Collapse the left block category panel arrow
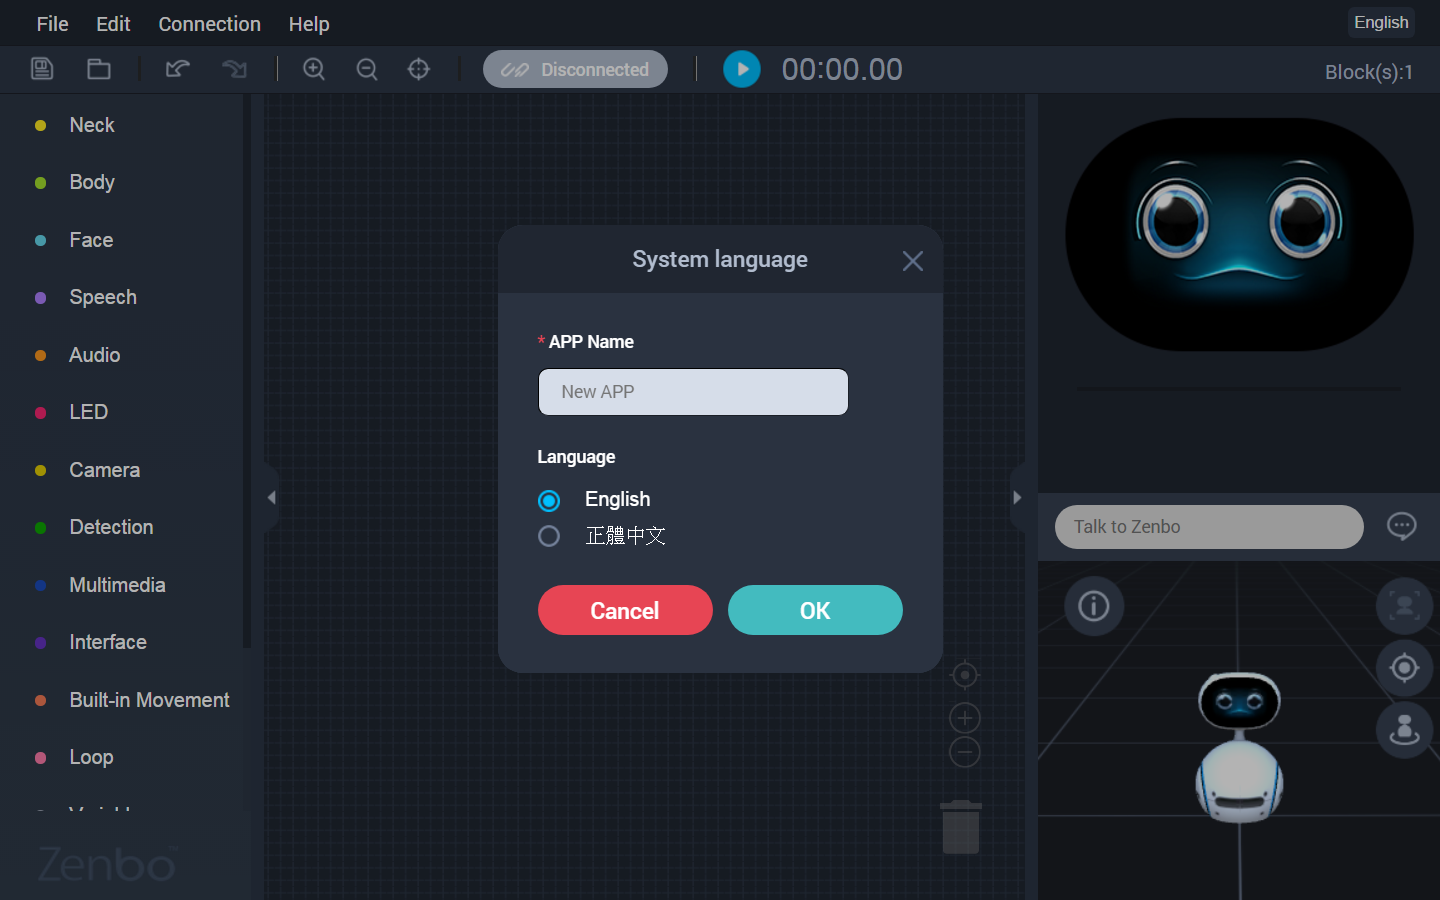Image resolution: width=1440 pixels, height=900 pixels. point(271,497)
